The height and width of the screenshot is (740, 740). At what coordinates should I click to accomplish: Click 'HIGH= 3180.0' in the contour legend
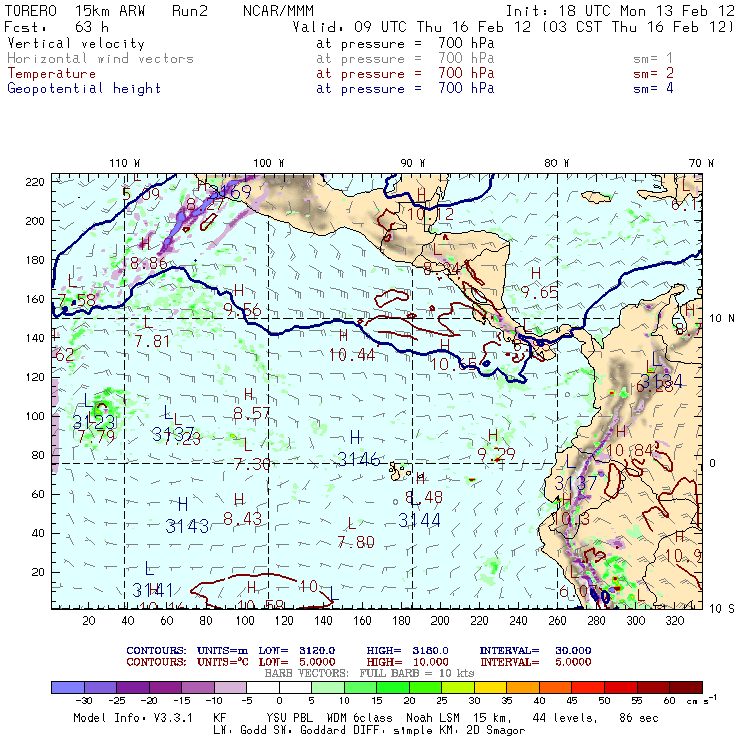[x=408, y=651]
